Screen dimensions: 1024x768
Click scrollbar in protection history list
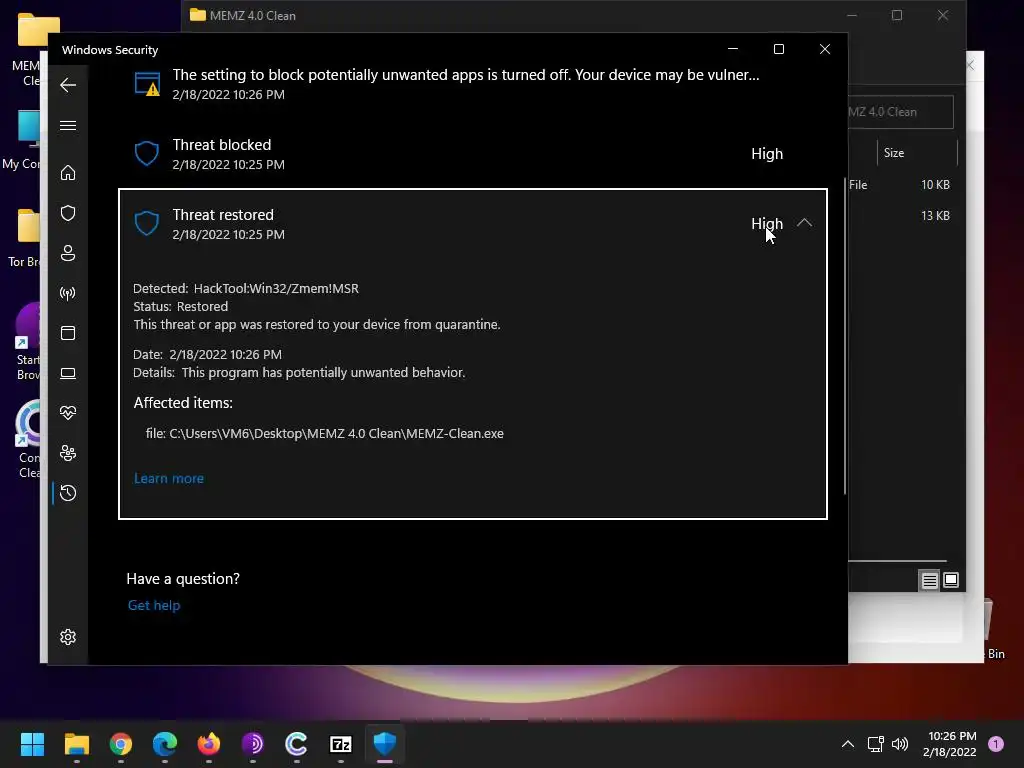pos(845,336)
